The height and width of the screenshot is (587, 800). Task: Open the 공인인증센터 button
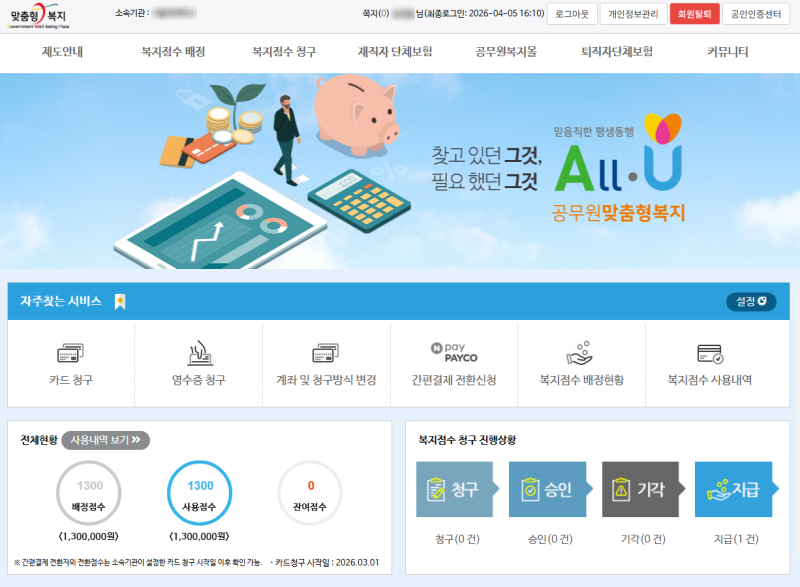tap(756, 14)
